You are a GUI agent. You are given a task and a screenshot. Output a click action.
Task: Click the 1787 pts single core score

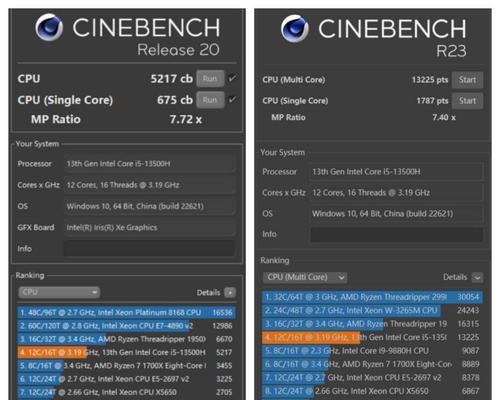coord(432,101)
